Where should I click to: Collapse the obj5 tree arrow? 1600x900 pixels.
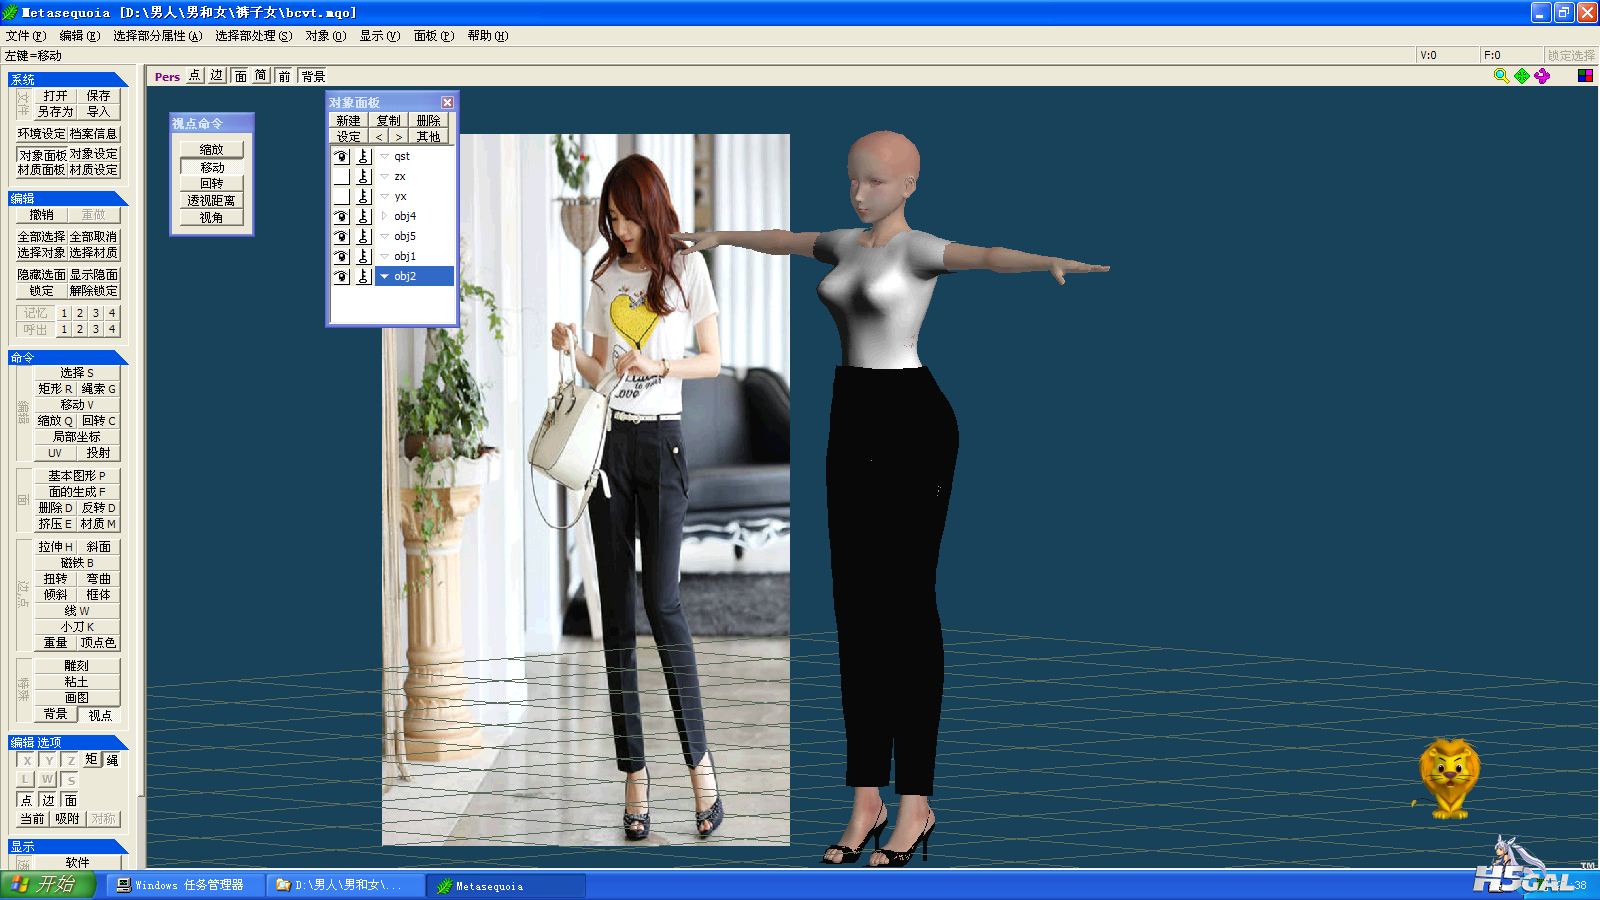(384, 236)
